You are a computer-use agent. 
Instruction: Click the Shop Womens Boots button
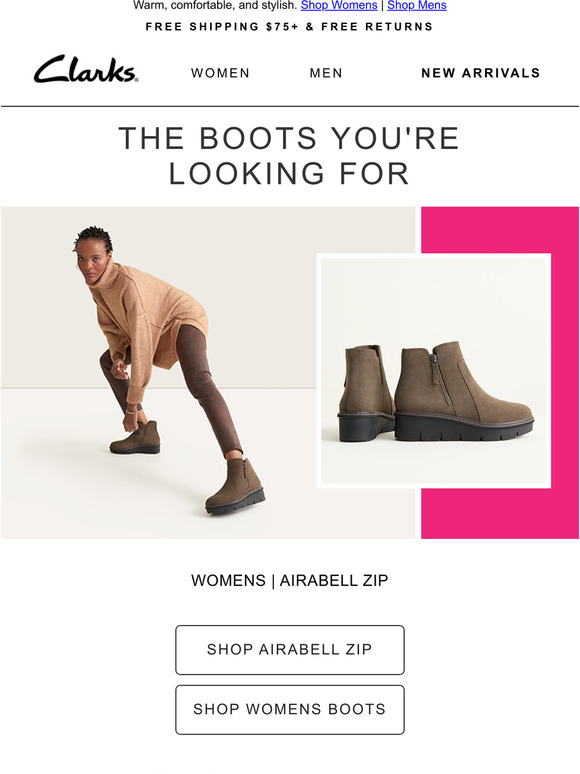pos(290,709)
